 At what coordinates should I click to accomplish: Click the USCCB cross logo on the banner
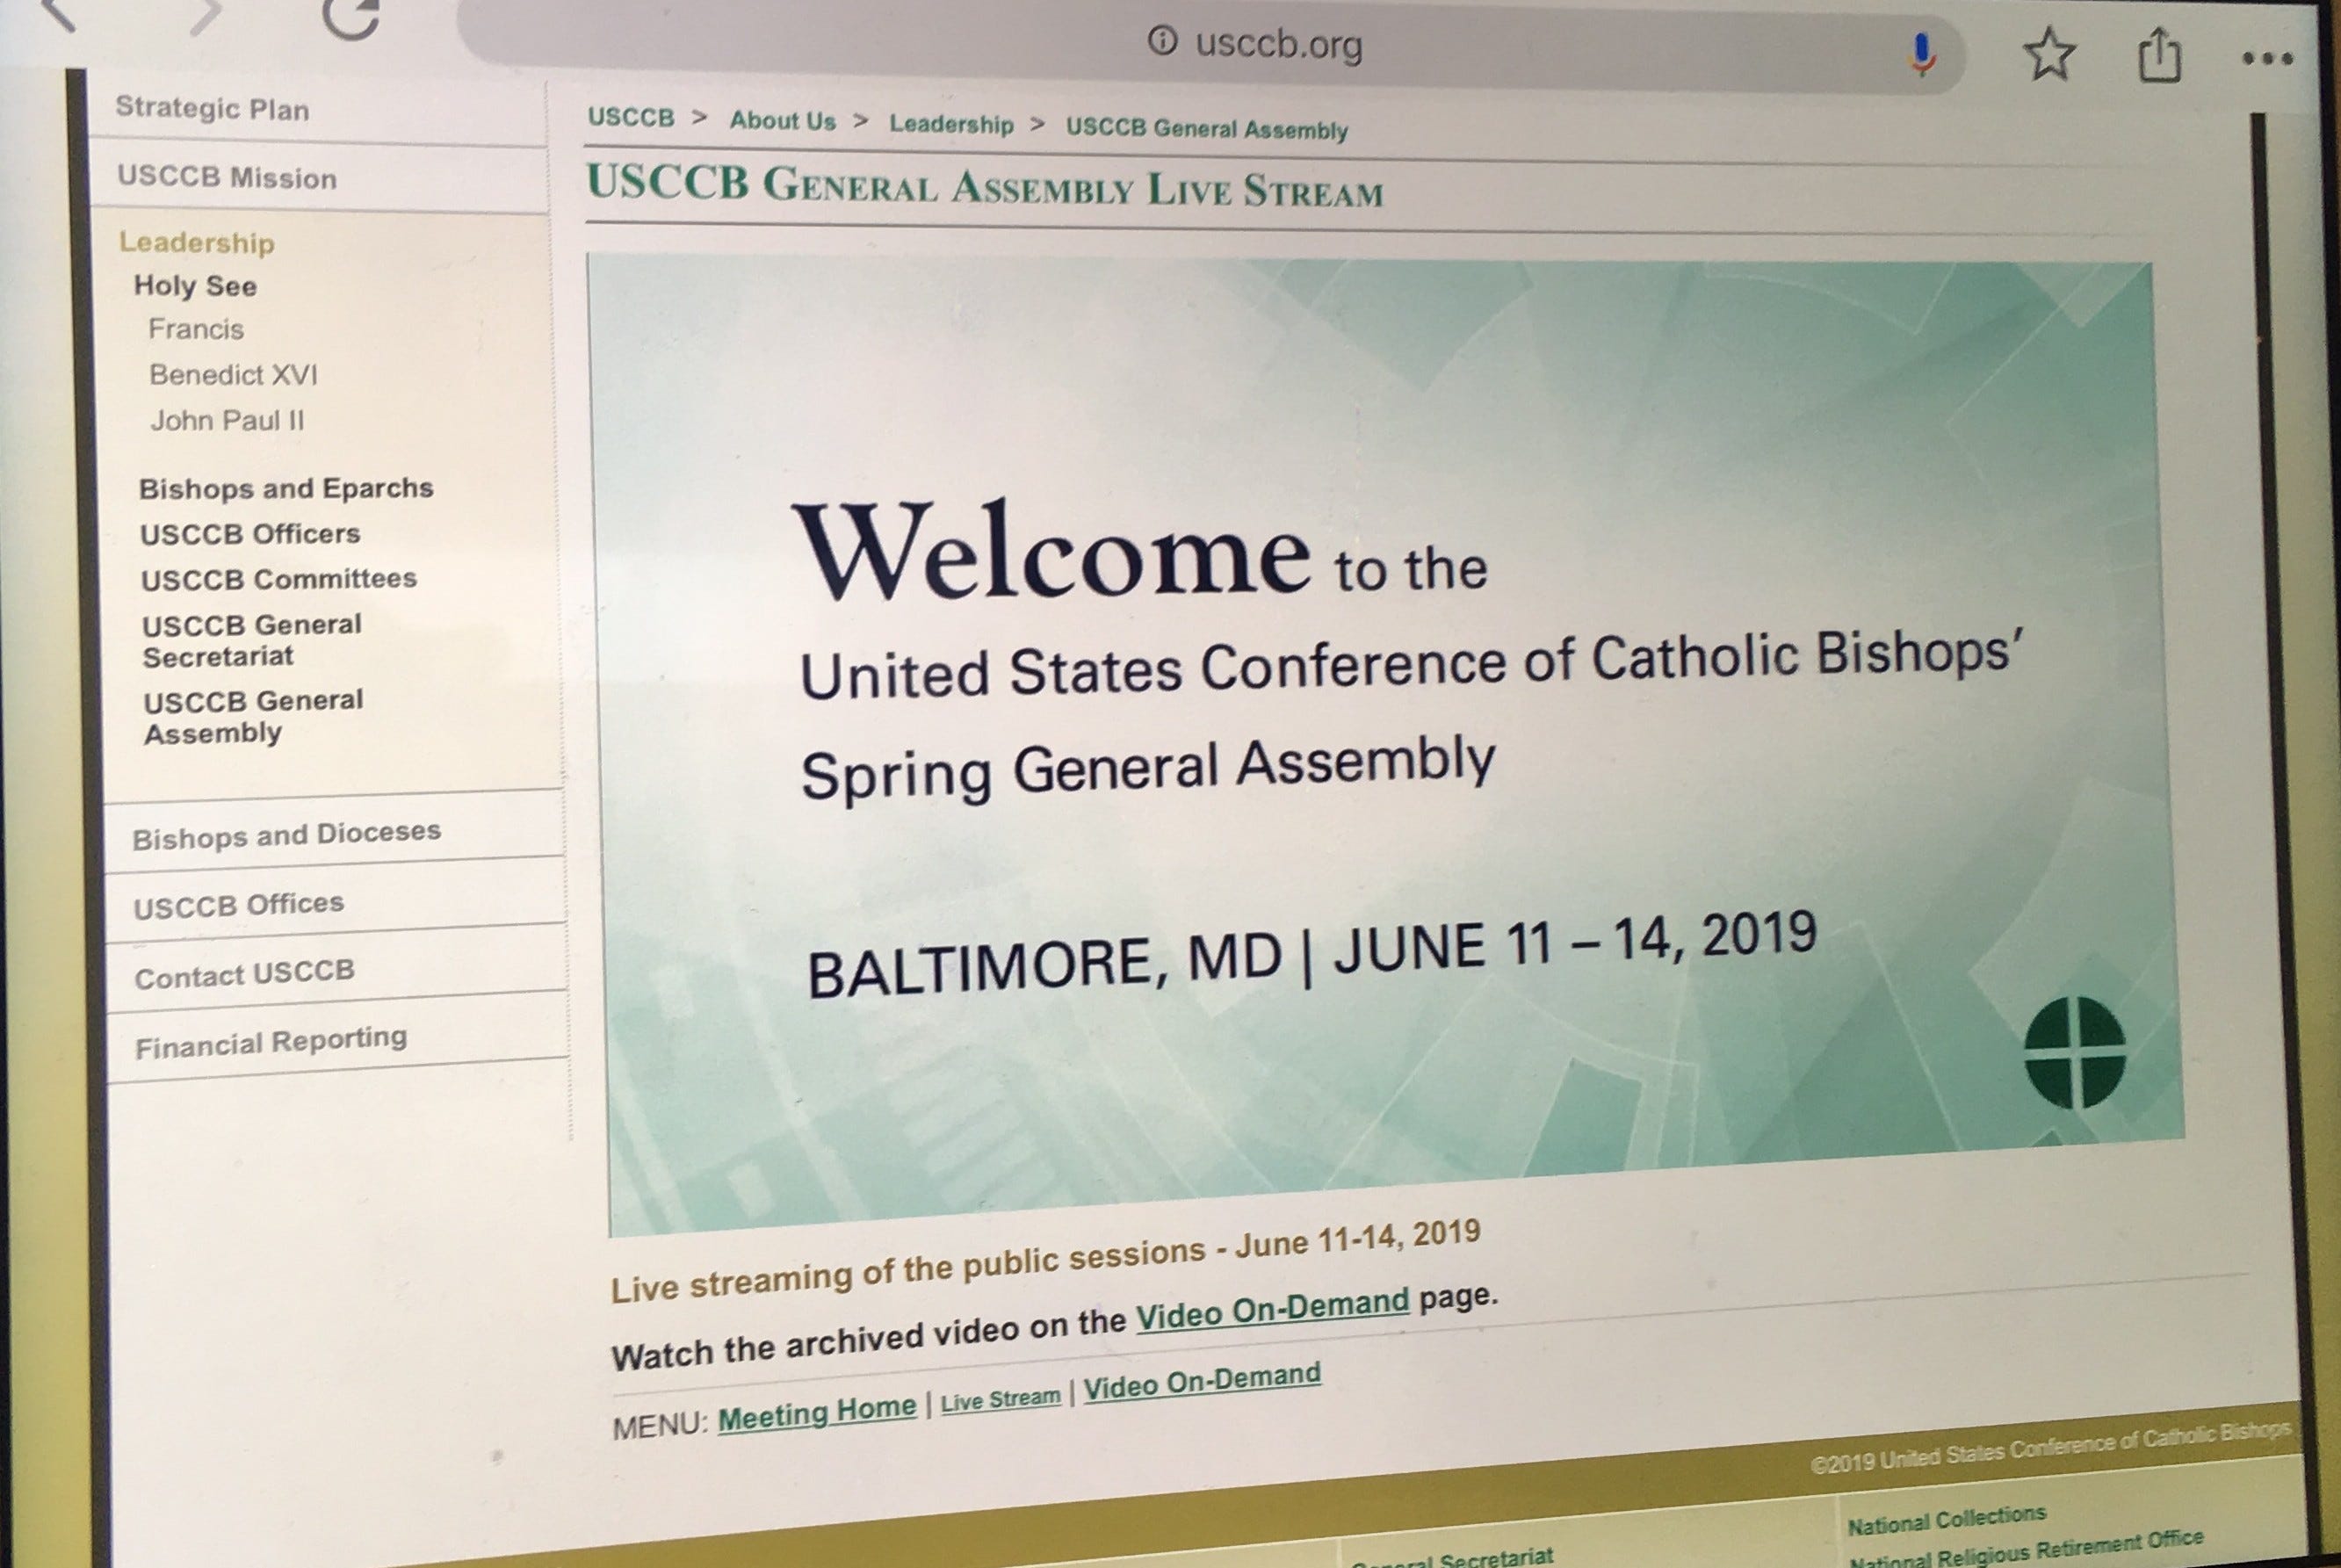point(2074,1052)
